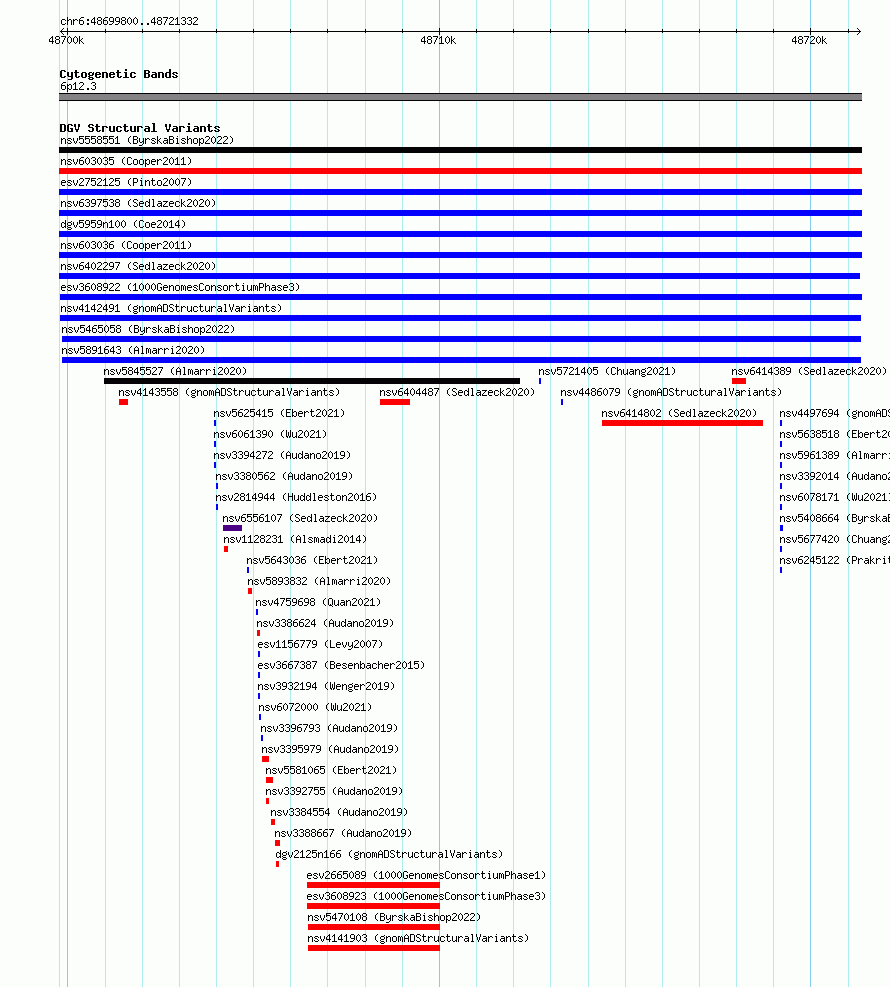
Task: Click nsv3380562 (Audano2019) label
Action: 284,476
